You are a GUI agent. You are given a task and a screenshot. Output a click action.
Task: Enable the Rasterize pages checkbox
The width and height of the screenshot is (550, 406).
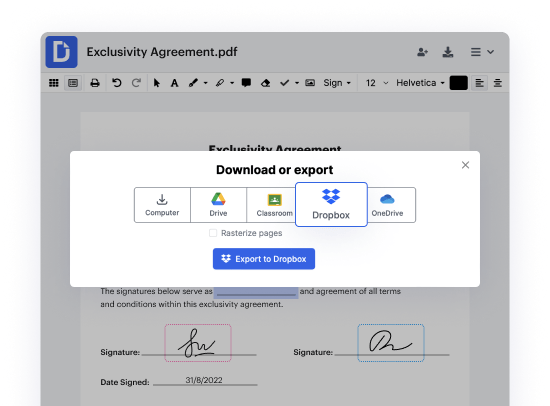213,233
